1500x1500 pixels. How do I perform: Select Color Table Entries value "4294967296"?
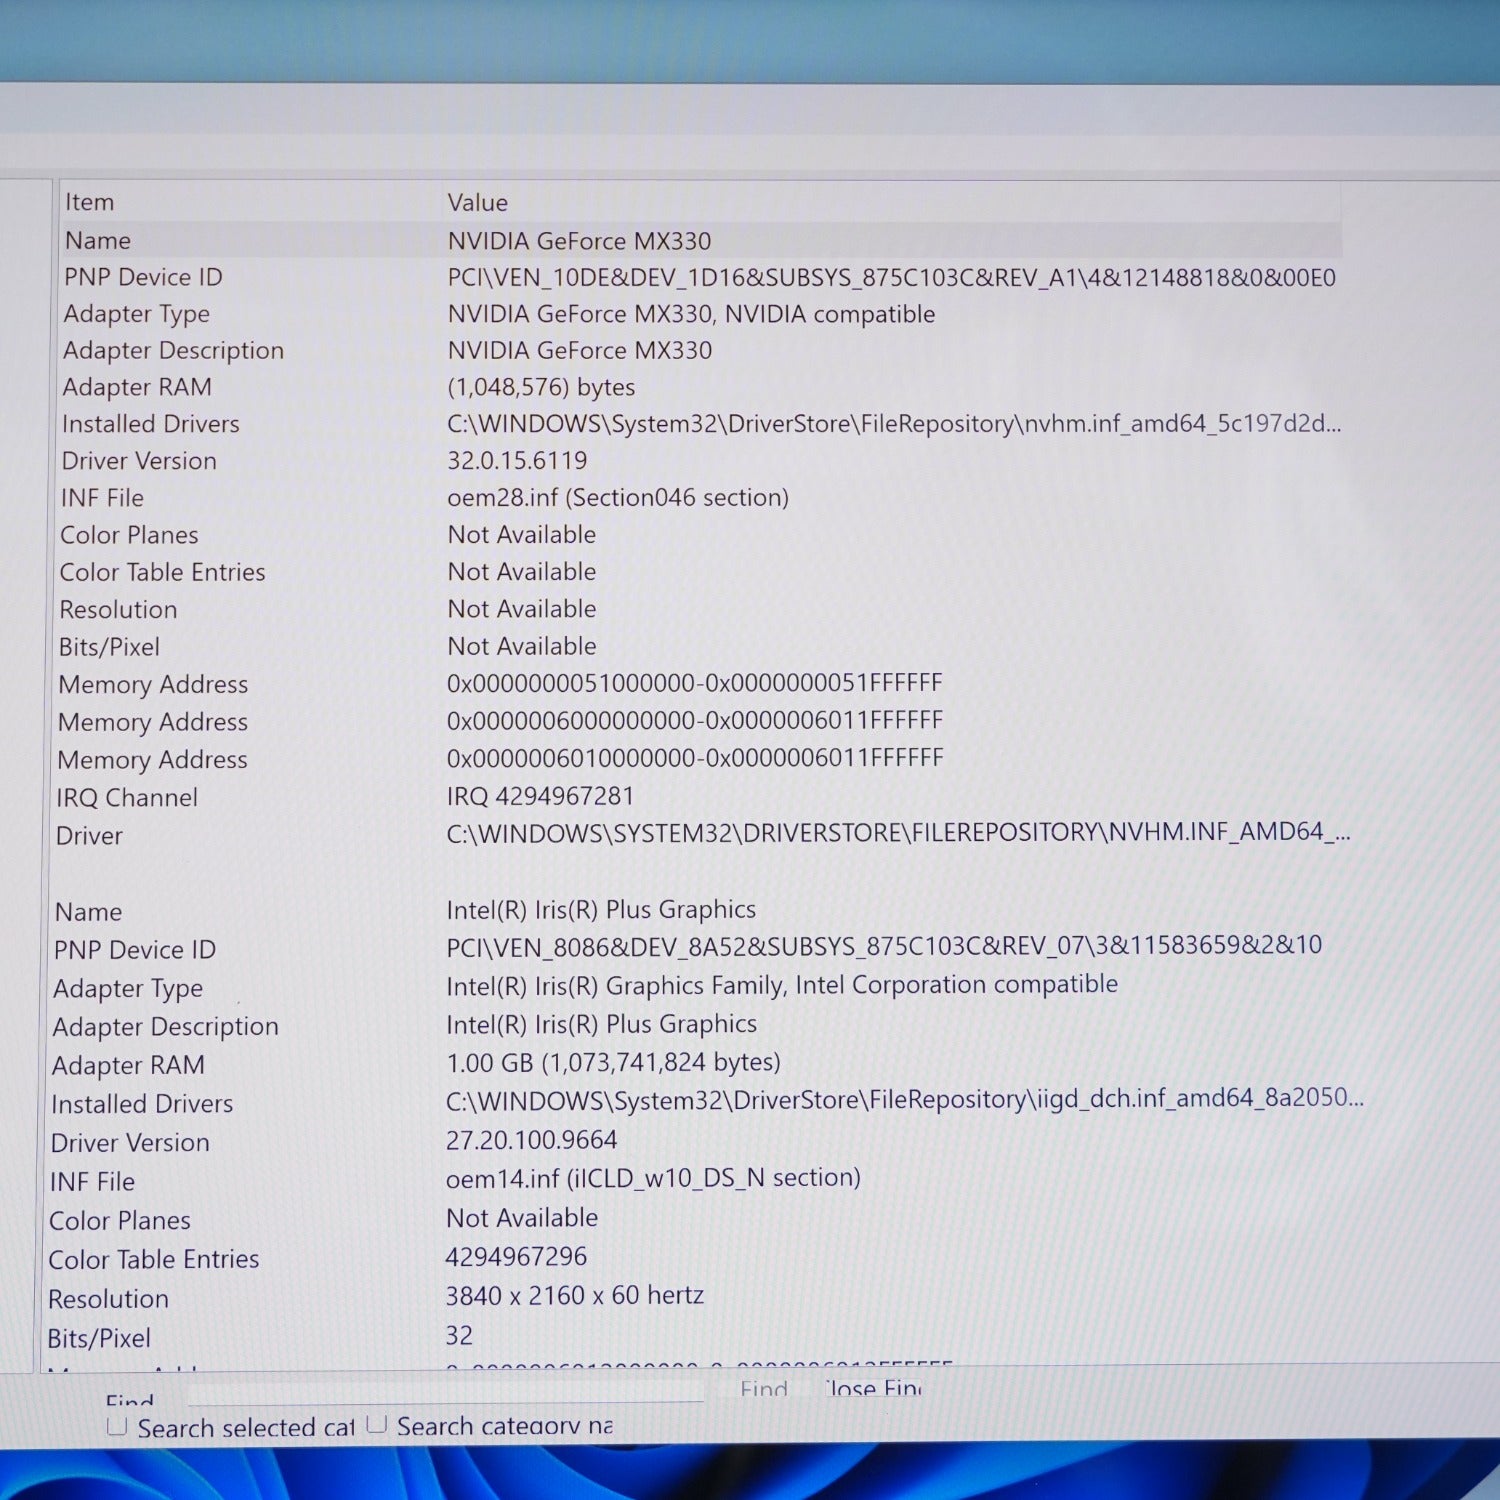click(x=516, y=1257)
